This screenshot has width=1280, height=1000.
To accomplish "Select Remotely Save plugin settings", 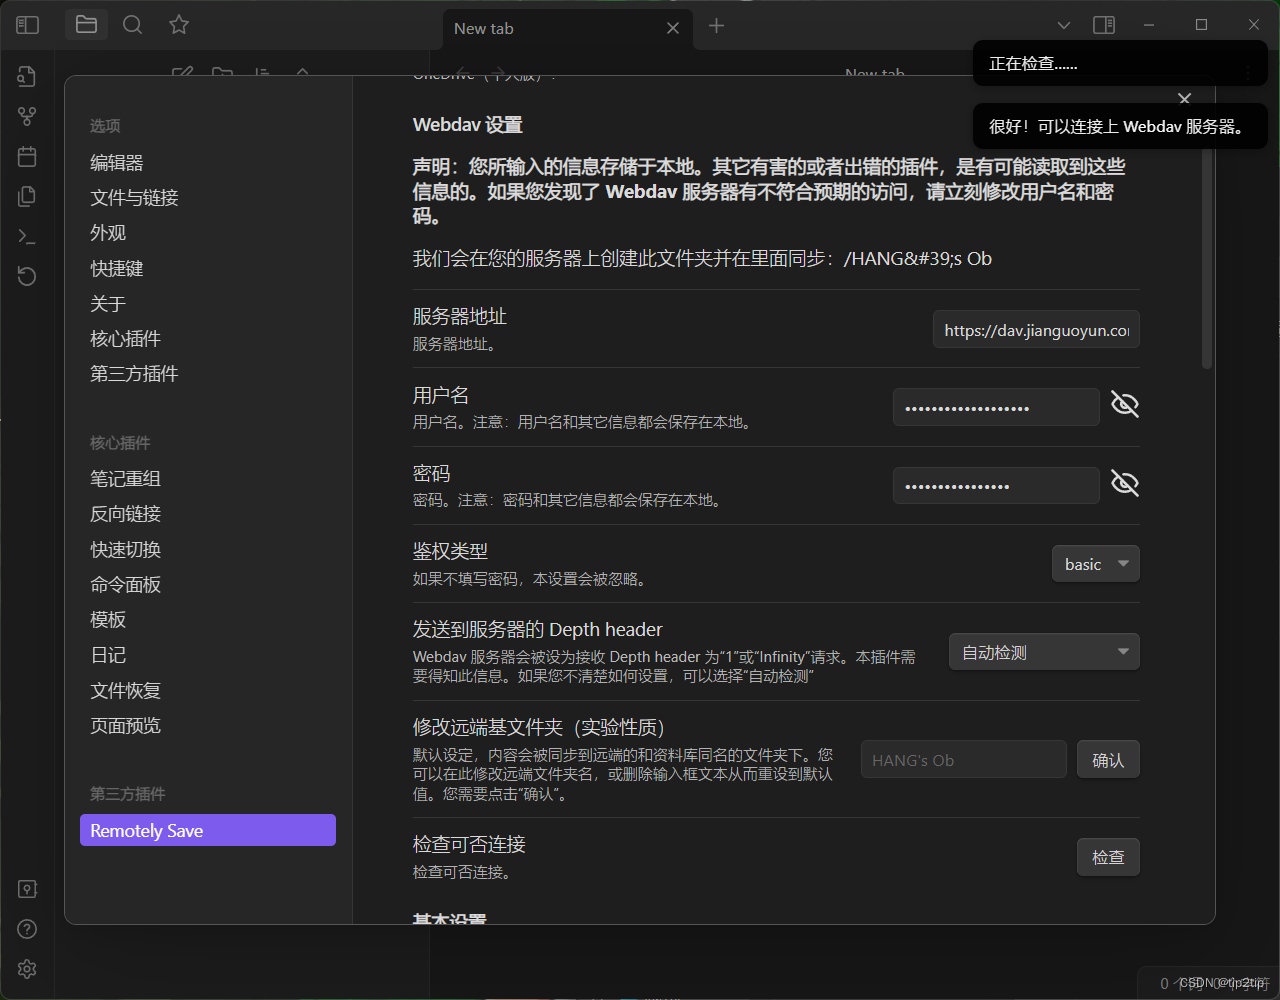I will pyautogui.click(x=208, y=830).
